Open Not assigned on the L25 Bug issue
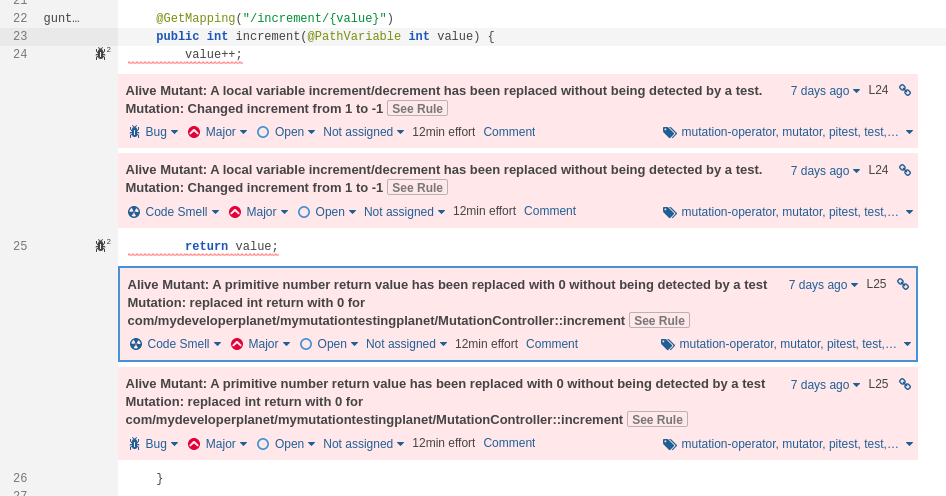946x496 pixels. pyautogui.click(x=363, y=444)
